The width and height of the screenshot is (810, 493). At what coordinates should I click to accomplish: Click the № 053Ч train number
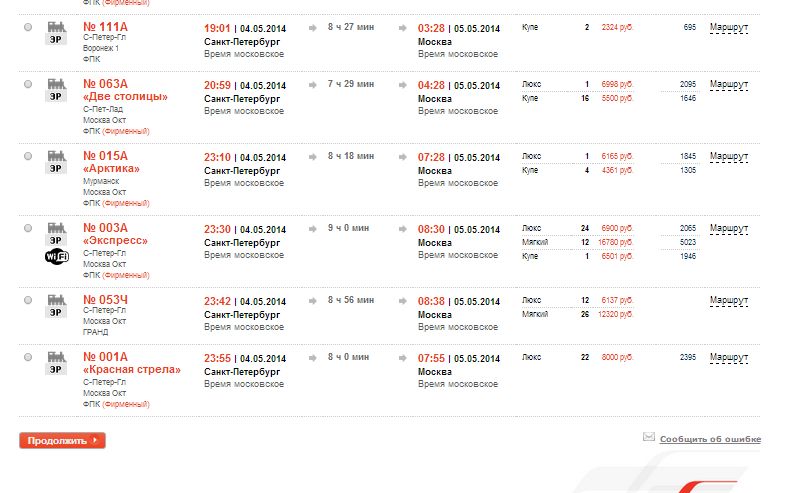point(105,300)
